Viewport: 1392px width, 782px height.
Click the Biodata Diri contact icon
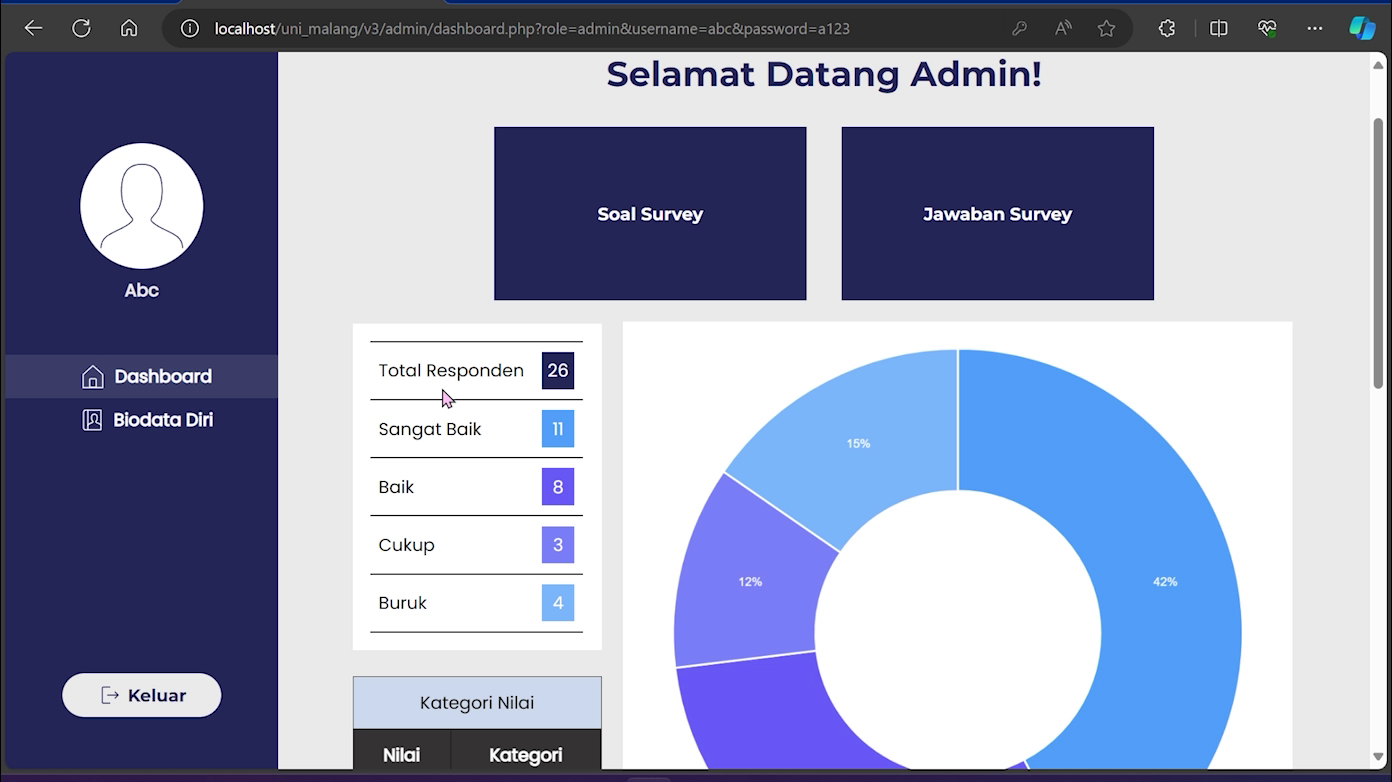(92, 420)
